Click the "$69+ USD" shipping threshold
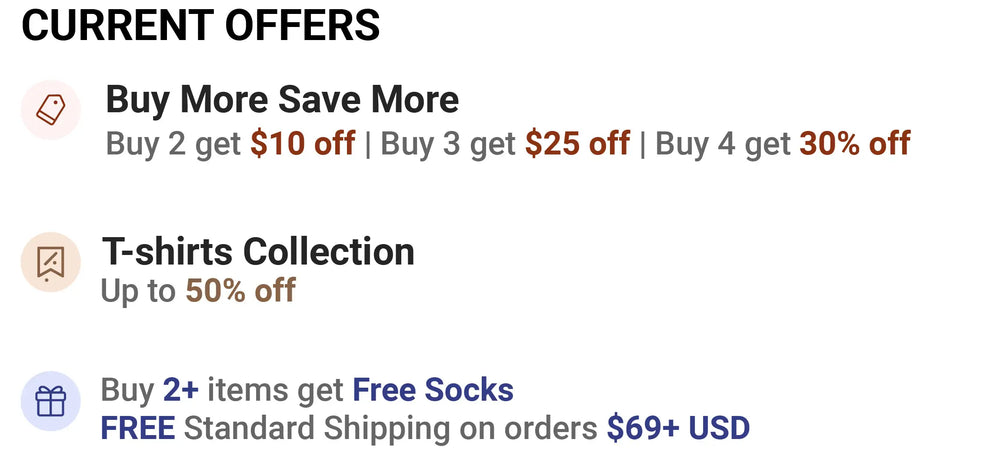 [x=678, y=429]
